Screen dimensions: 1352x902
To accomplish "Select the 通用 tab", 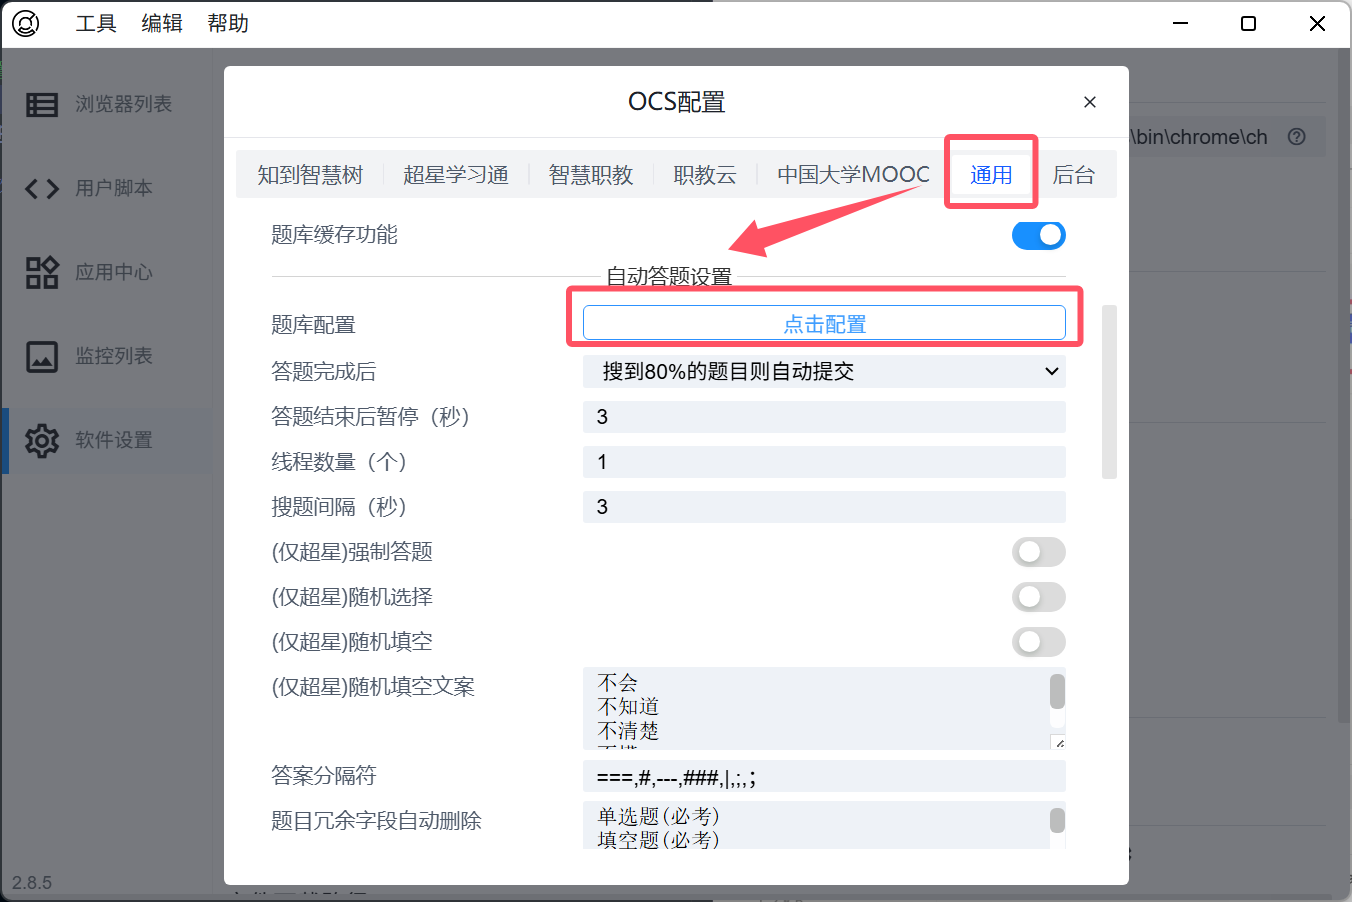I will [x=991, y=175].
